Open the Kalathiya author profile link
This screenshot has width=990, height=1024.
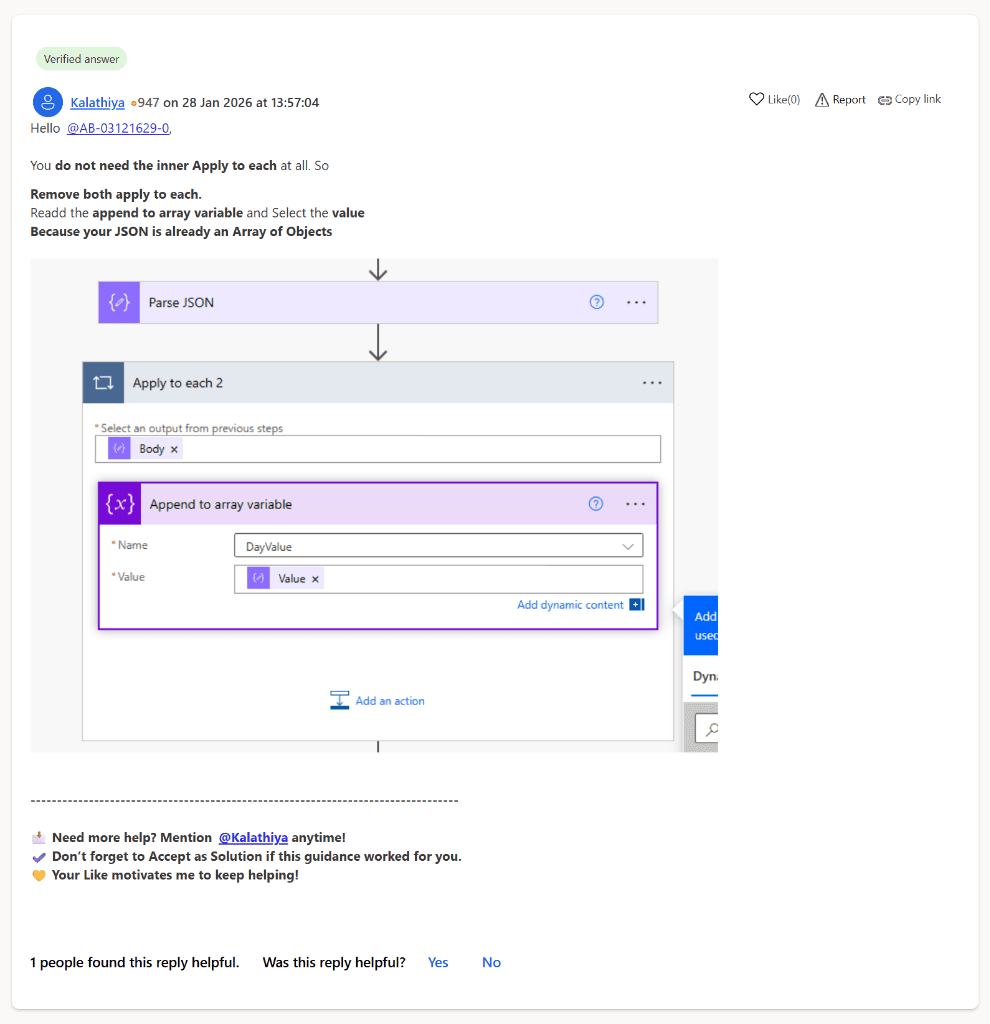coord(97,102)
